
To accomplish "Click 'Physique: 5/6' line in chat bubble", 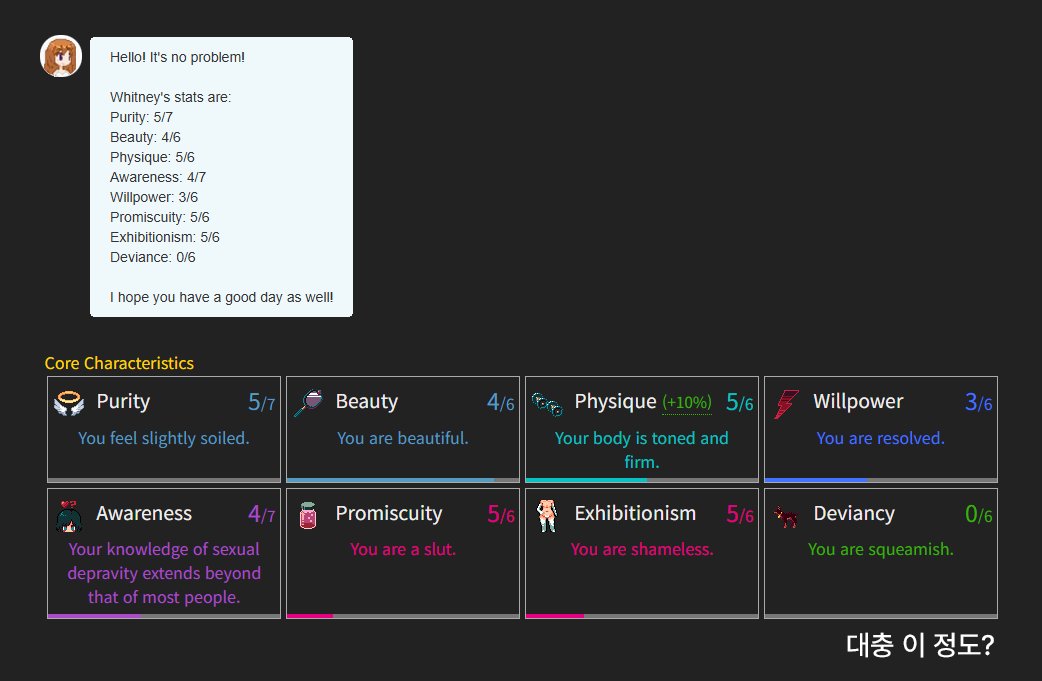I will coord(152,157).
